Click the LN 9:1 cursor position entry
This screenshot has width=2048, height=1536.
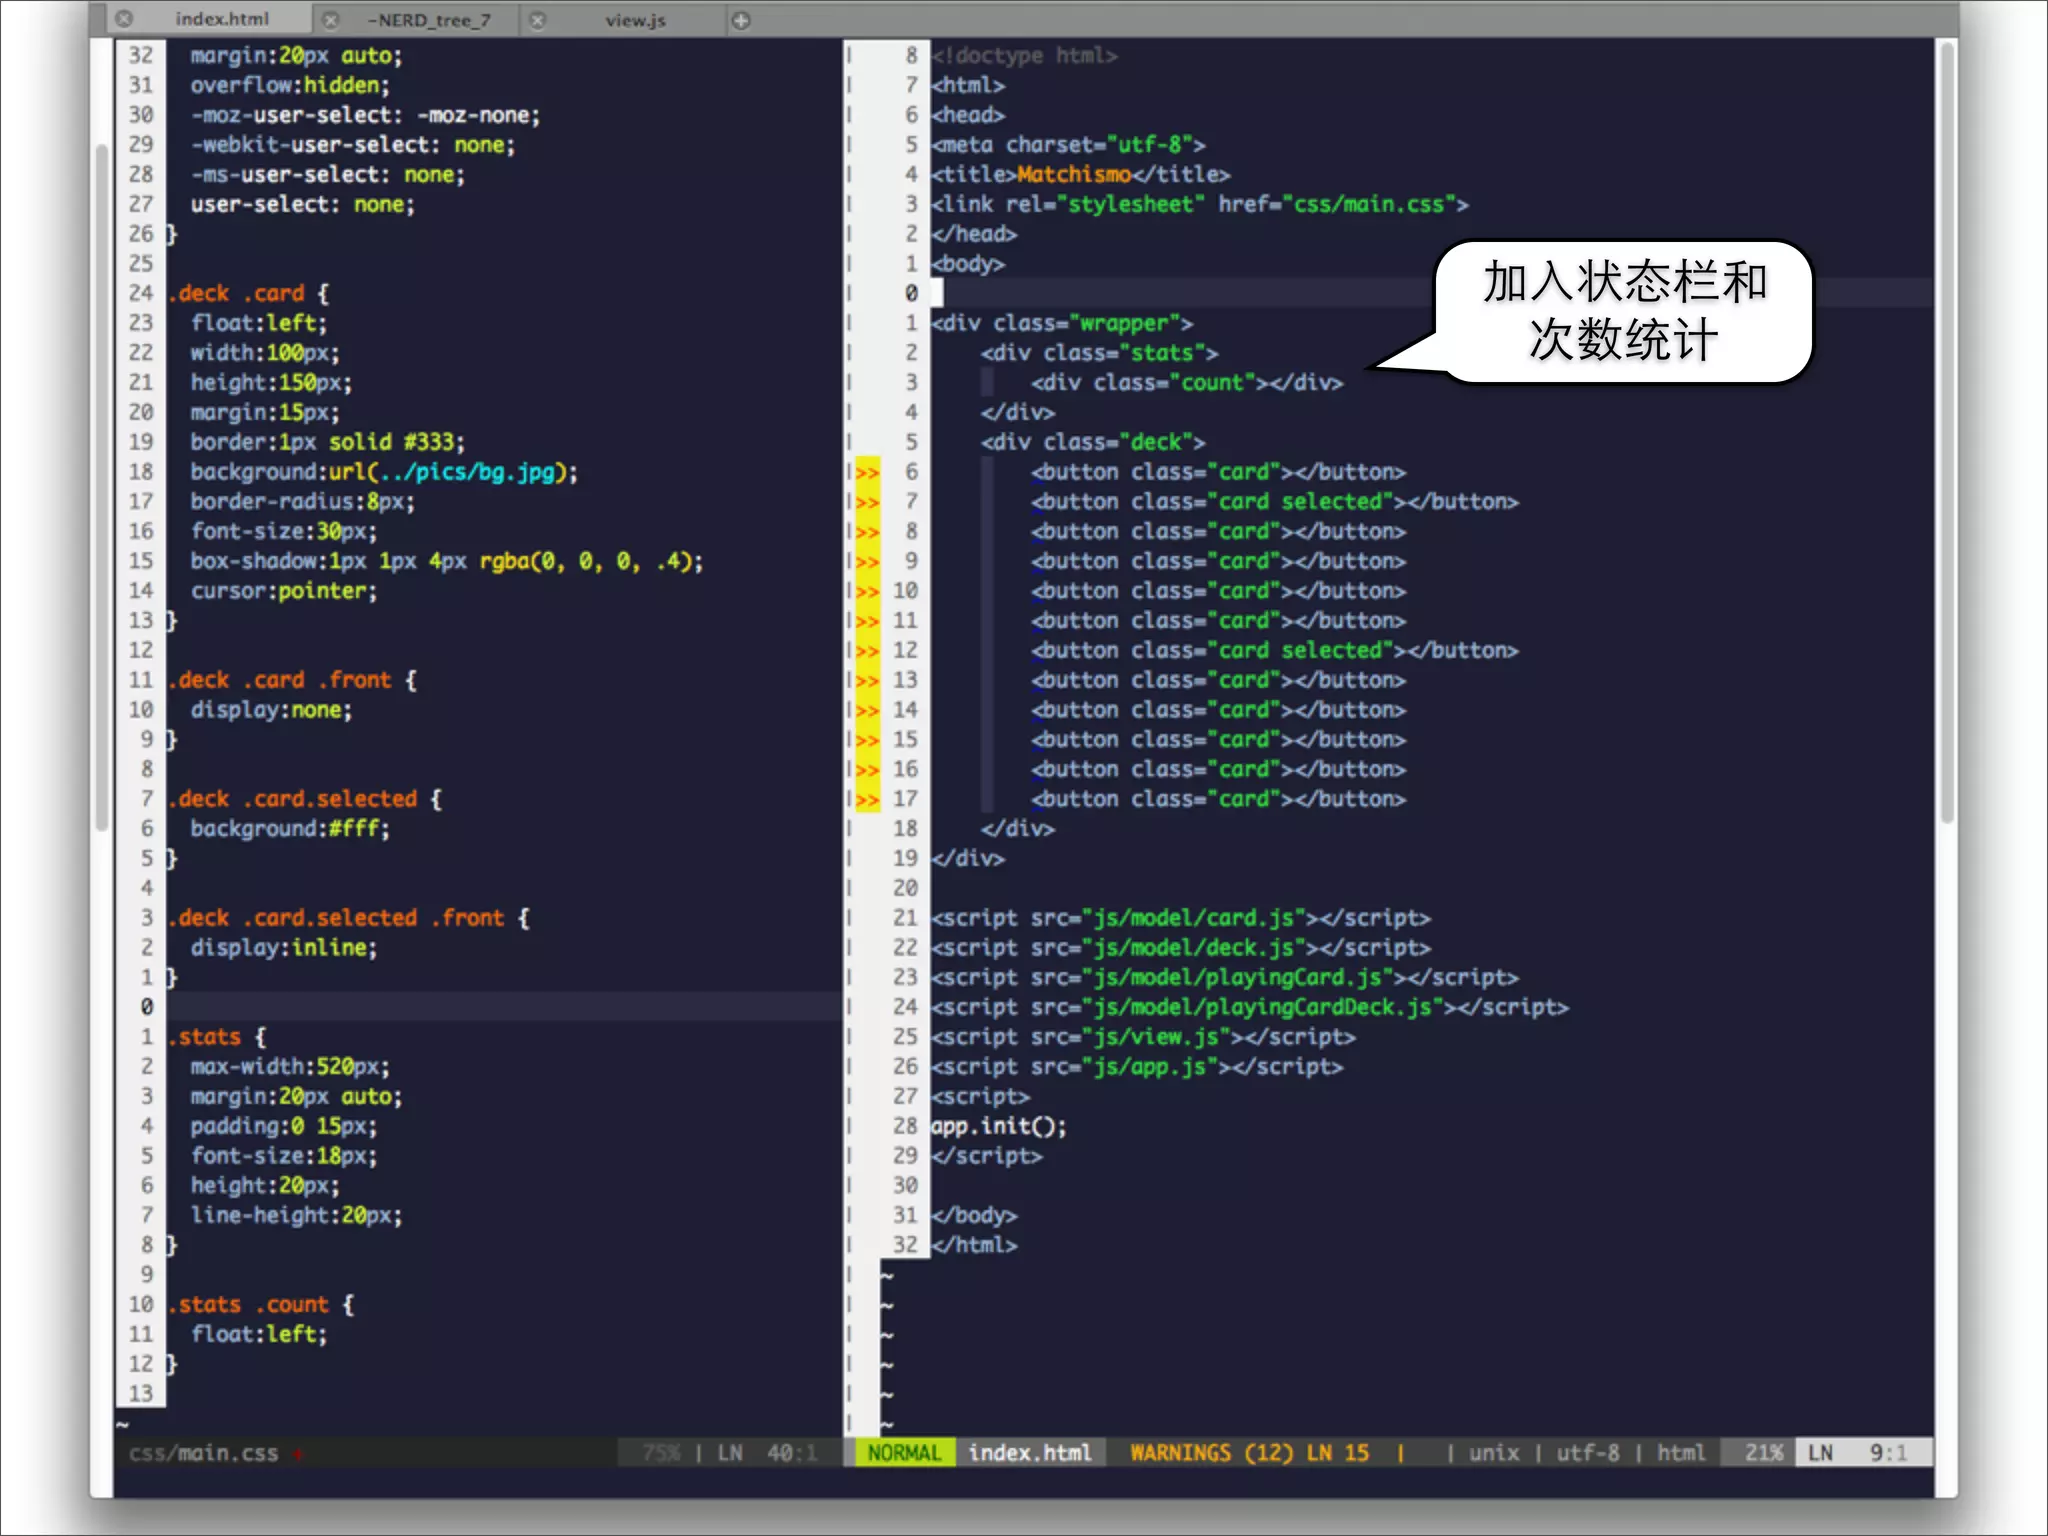coord(1862,1453)
